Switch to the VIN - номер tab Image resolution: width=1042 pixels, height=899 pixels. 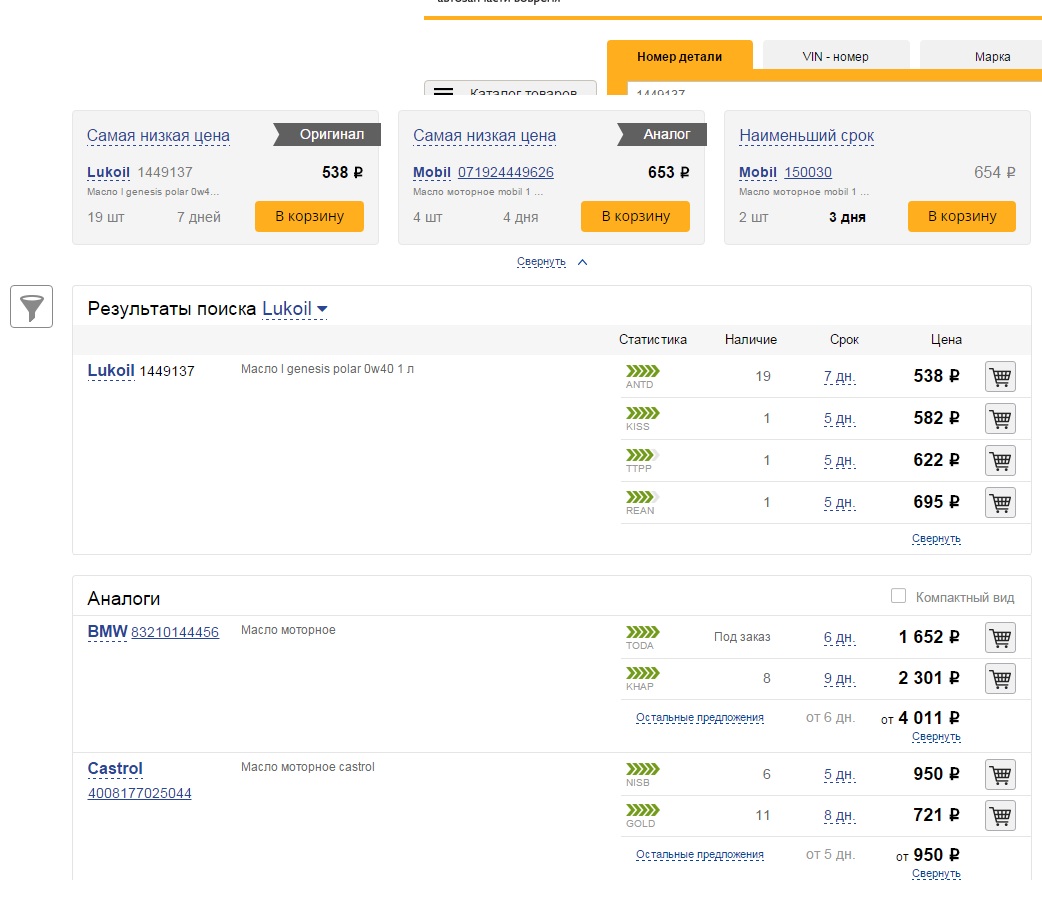[835, 56]
